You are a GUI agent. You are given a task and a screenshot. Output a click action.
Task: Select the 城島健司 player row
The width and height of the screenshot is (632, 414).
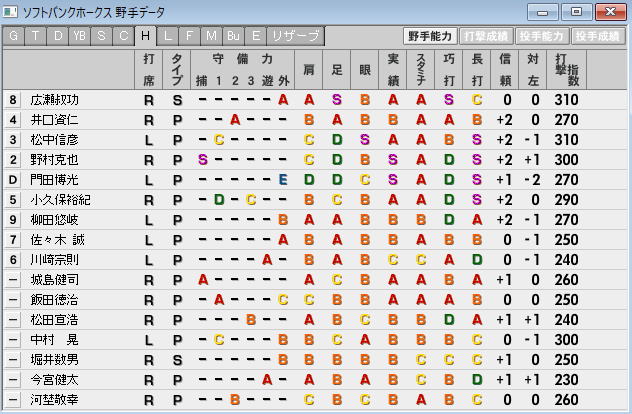point(54,279)
